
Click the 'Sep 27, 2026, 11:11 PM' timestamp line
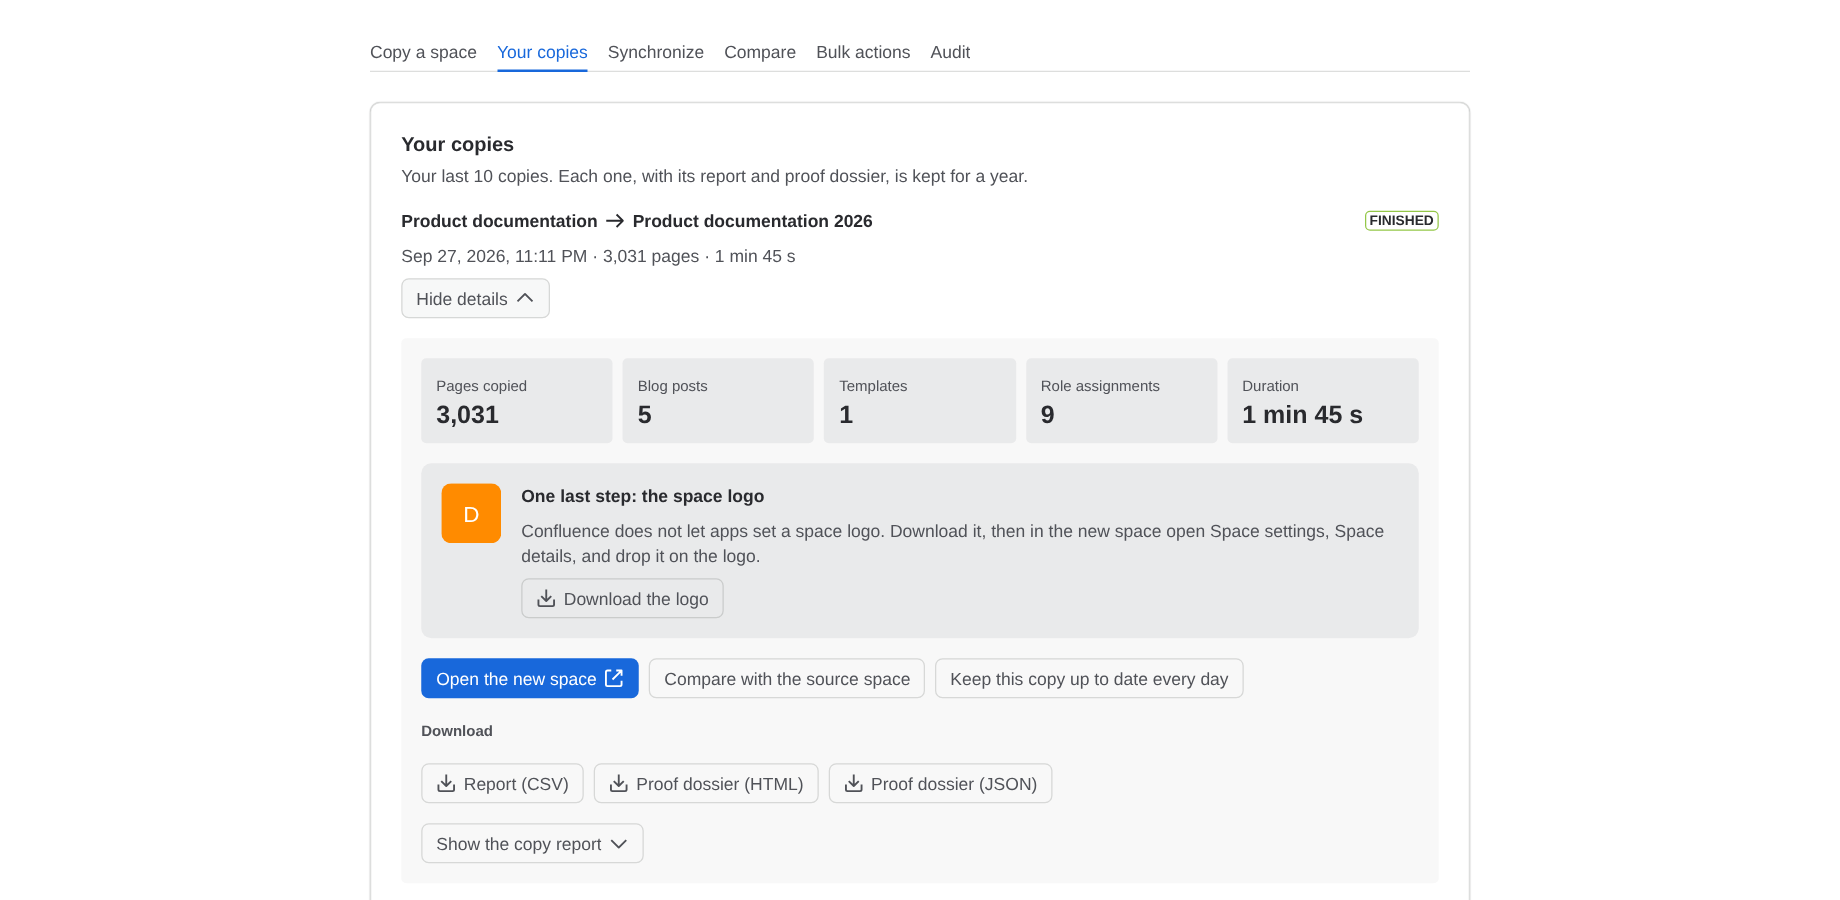pyautogui.click(x=598, y=256)
